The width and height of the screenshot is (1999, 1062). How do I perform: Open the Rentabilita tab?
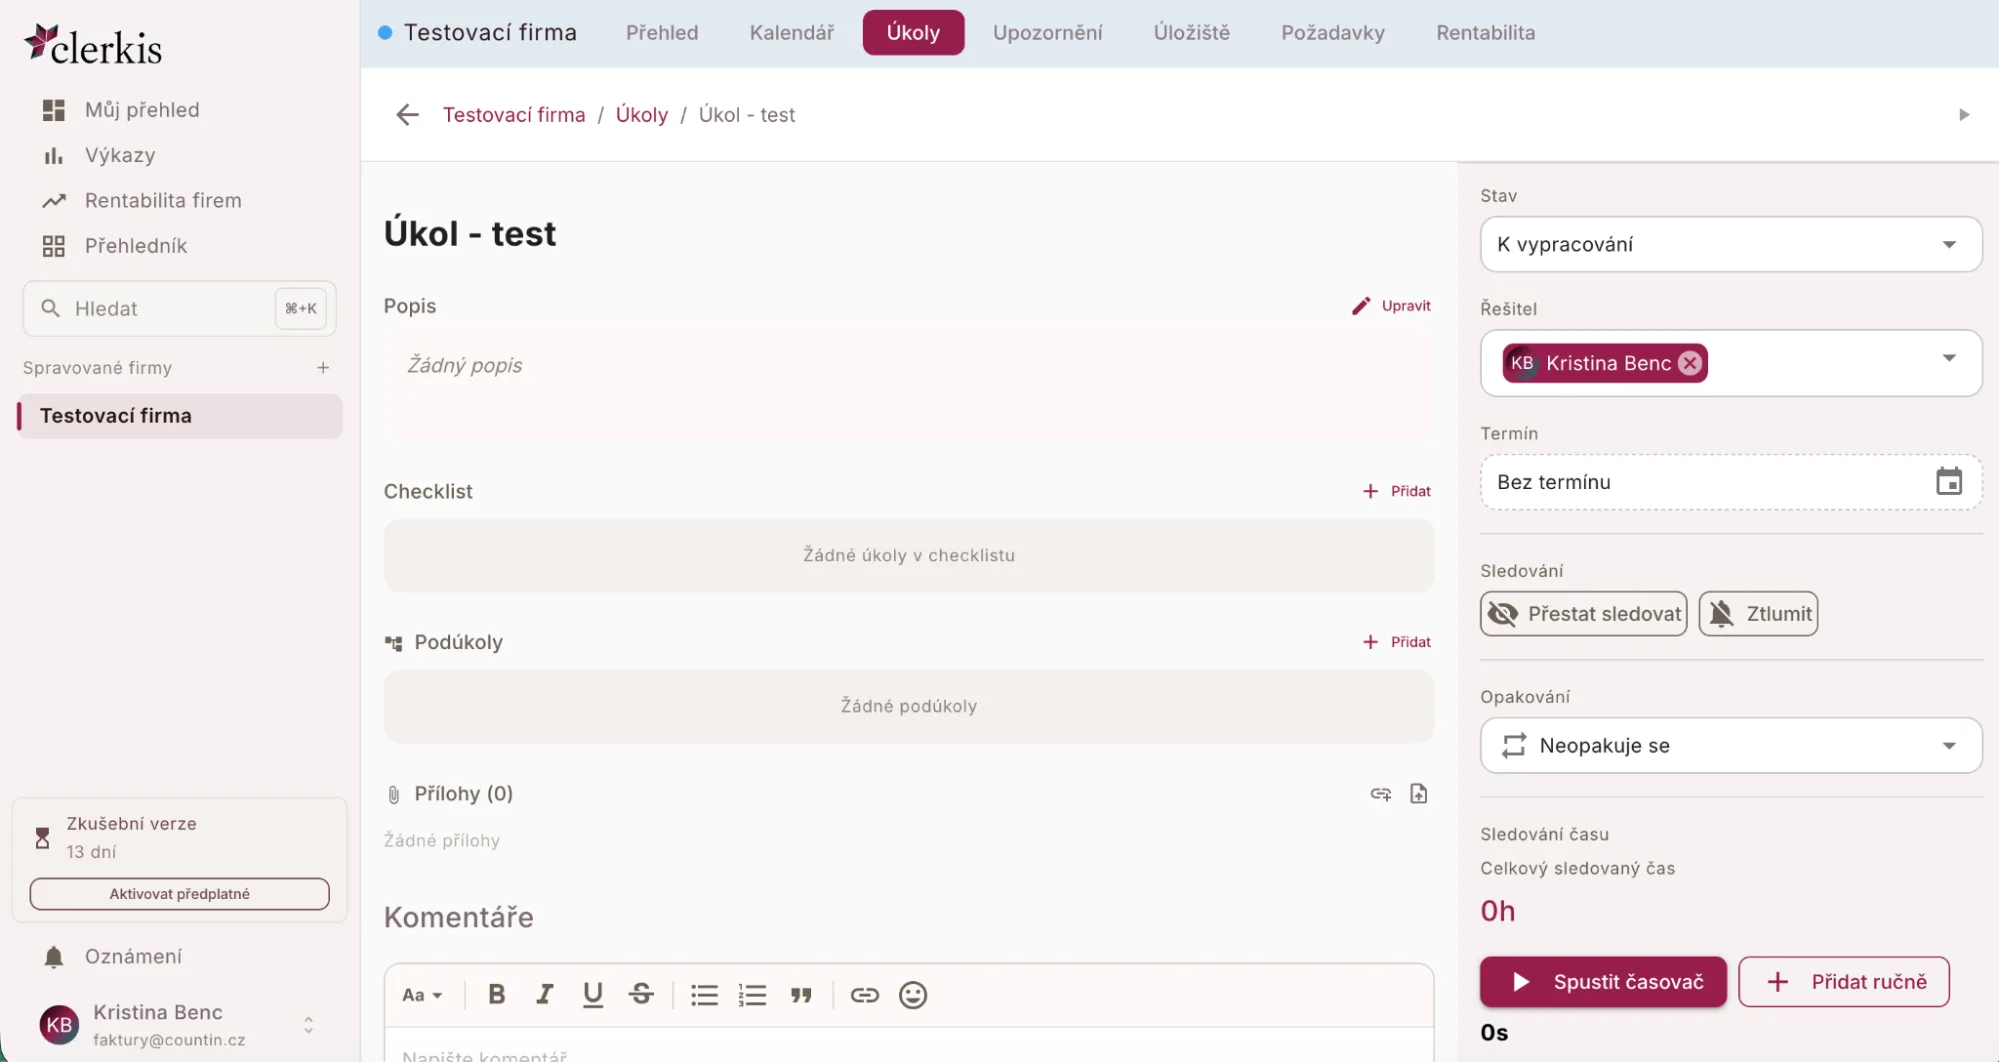(x=1485, y=32)
